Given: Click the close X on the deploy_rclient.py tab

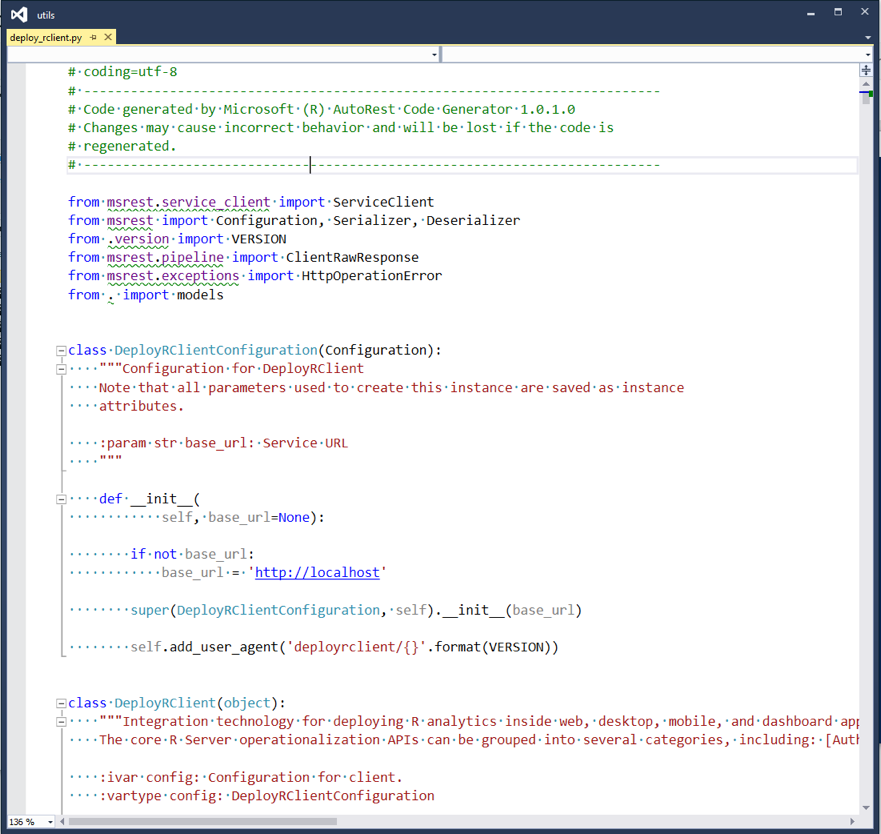Looking at the screenshot, I should coord(108,36).
